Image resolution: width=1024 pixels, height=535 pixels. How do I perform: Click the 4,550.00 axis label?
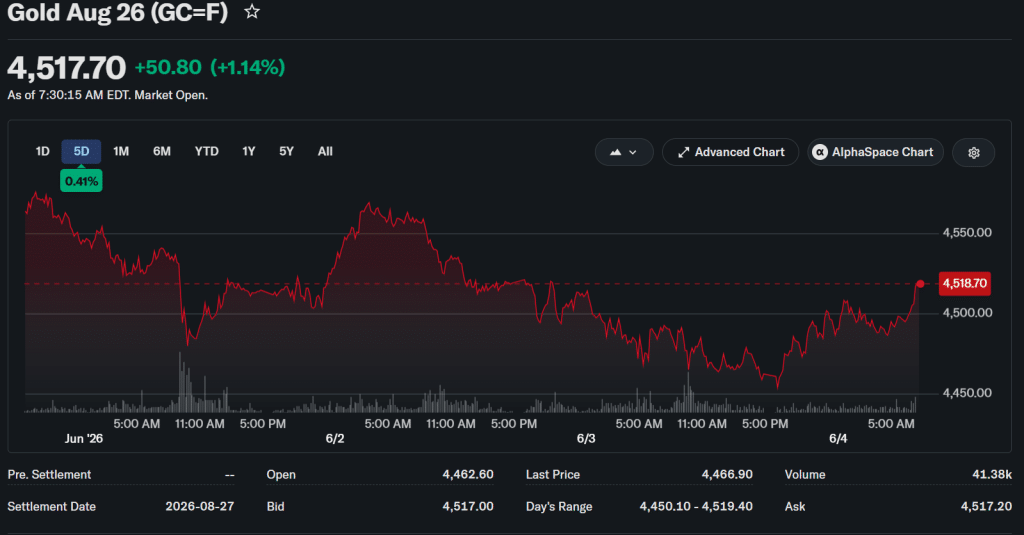tap(967, 233)
